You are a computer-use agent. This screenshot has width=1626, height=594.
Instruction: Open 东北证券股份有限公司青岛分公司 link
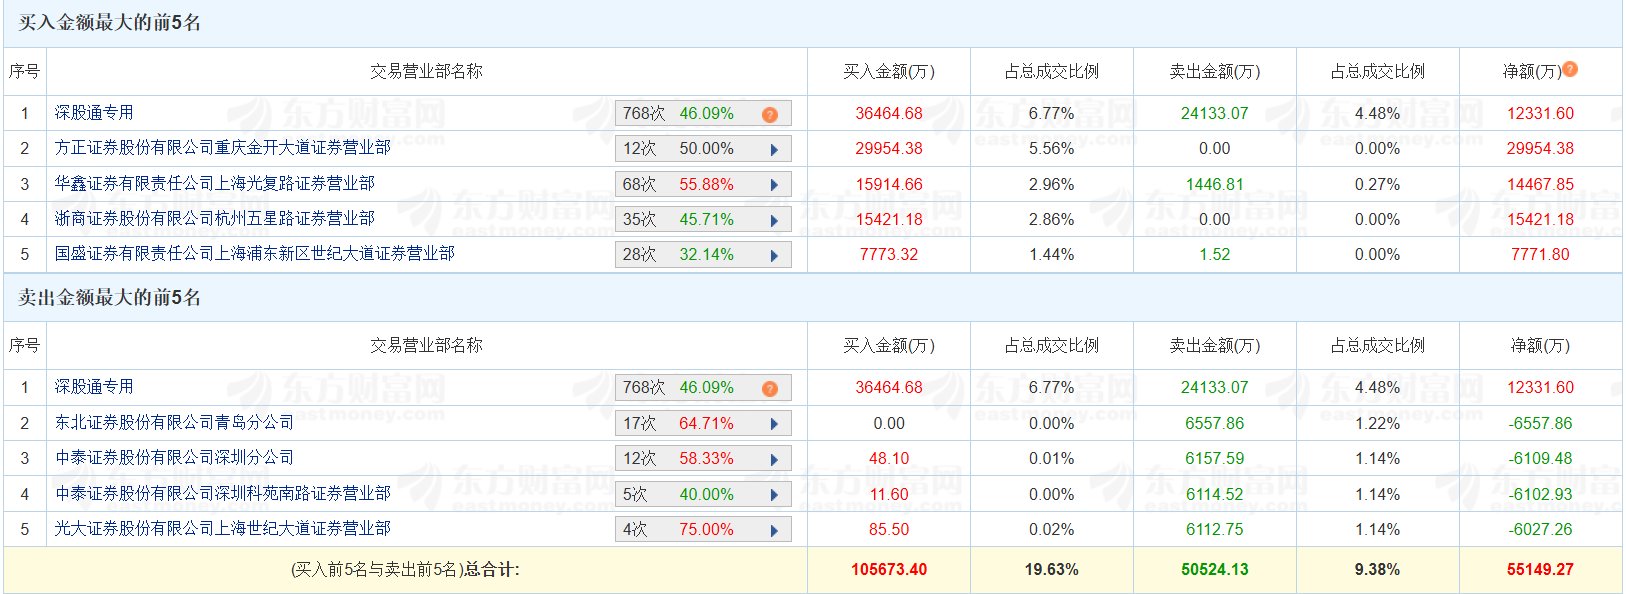(x=174, y=423)
